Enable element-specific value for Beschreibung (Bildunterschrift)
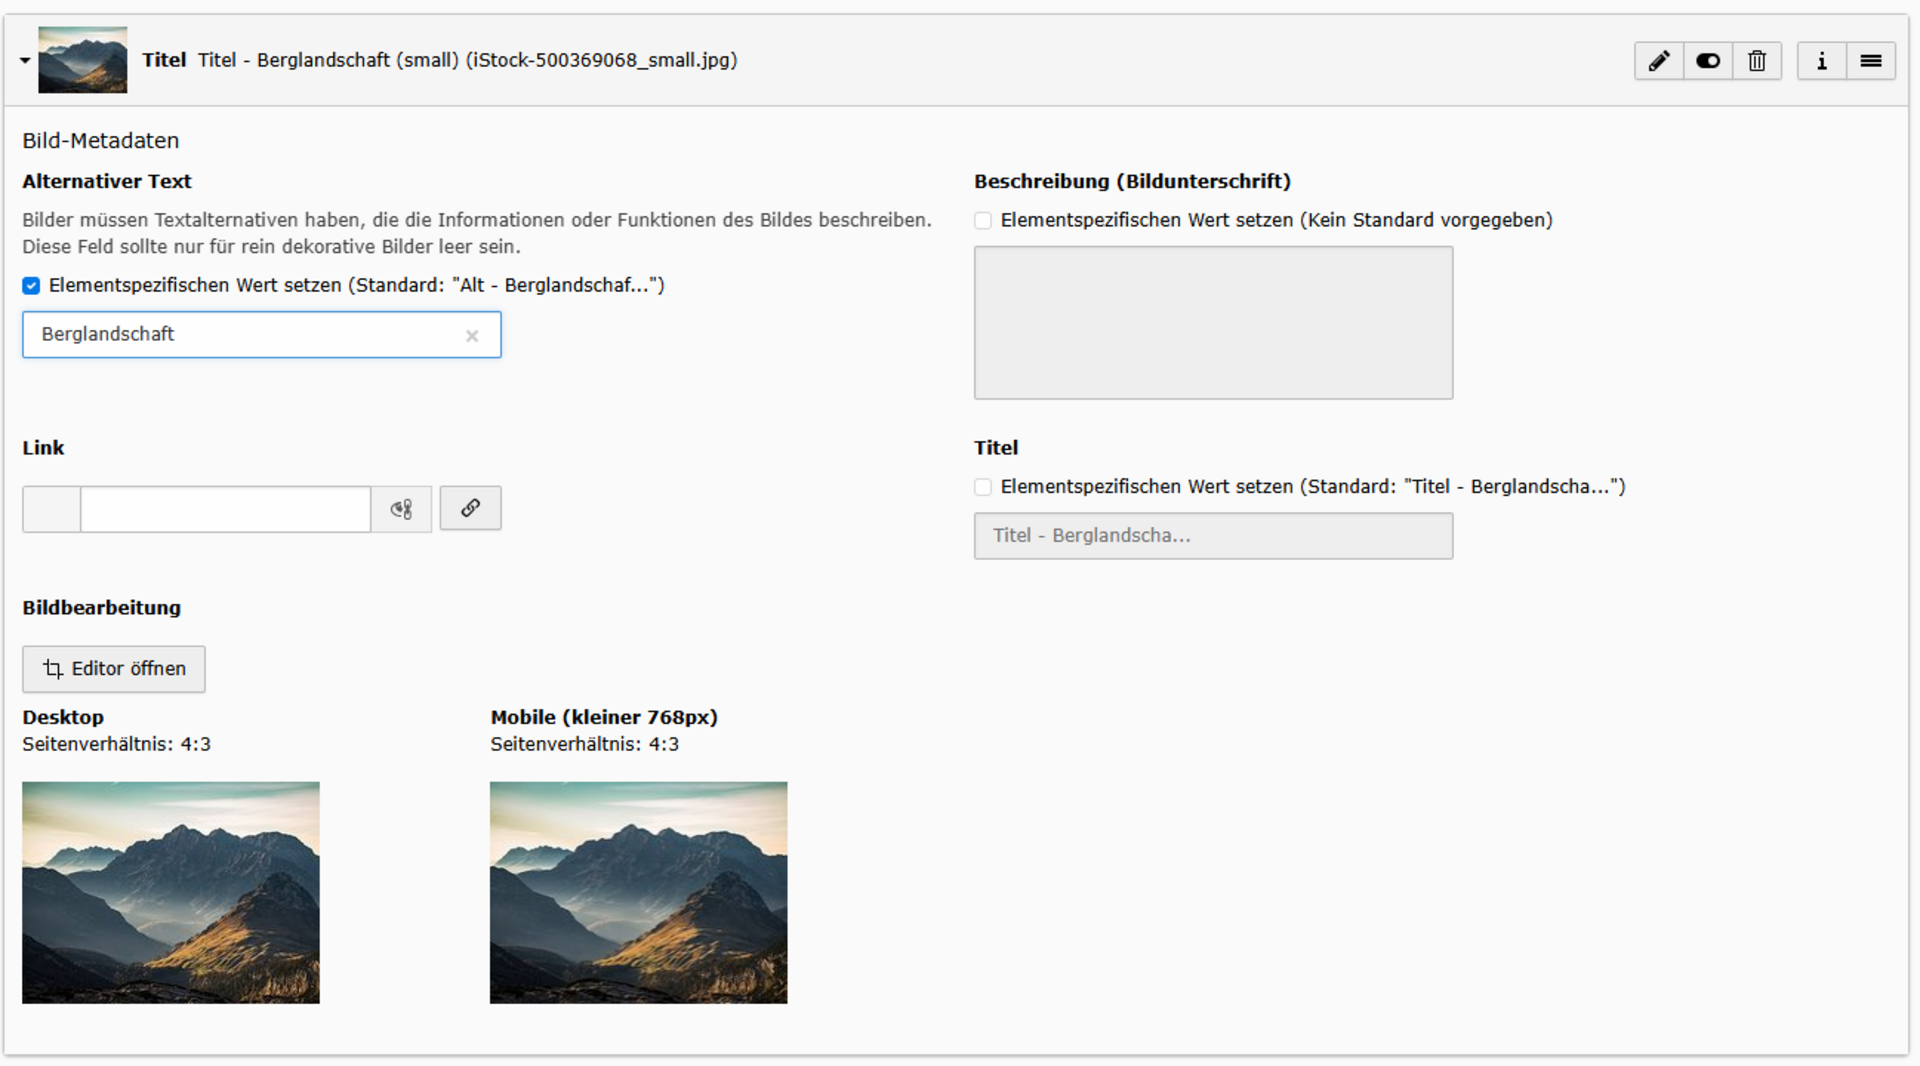The width and height of the screenshot is (1920, 1066). (x=983, y=221)
